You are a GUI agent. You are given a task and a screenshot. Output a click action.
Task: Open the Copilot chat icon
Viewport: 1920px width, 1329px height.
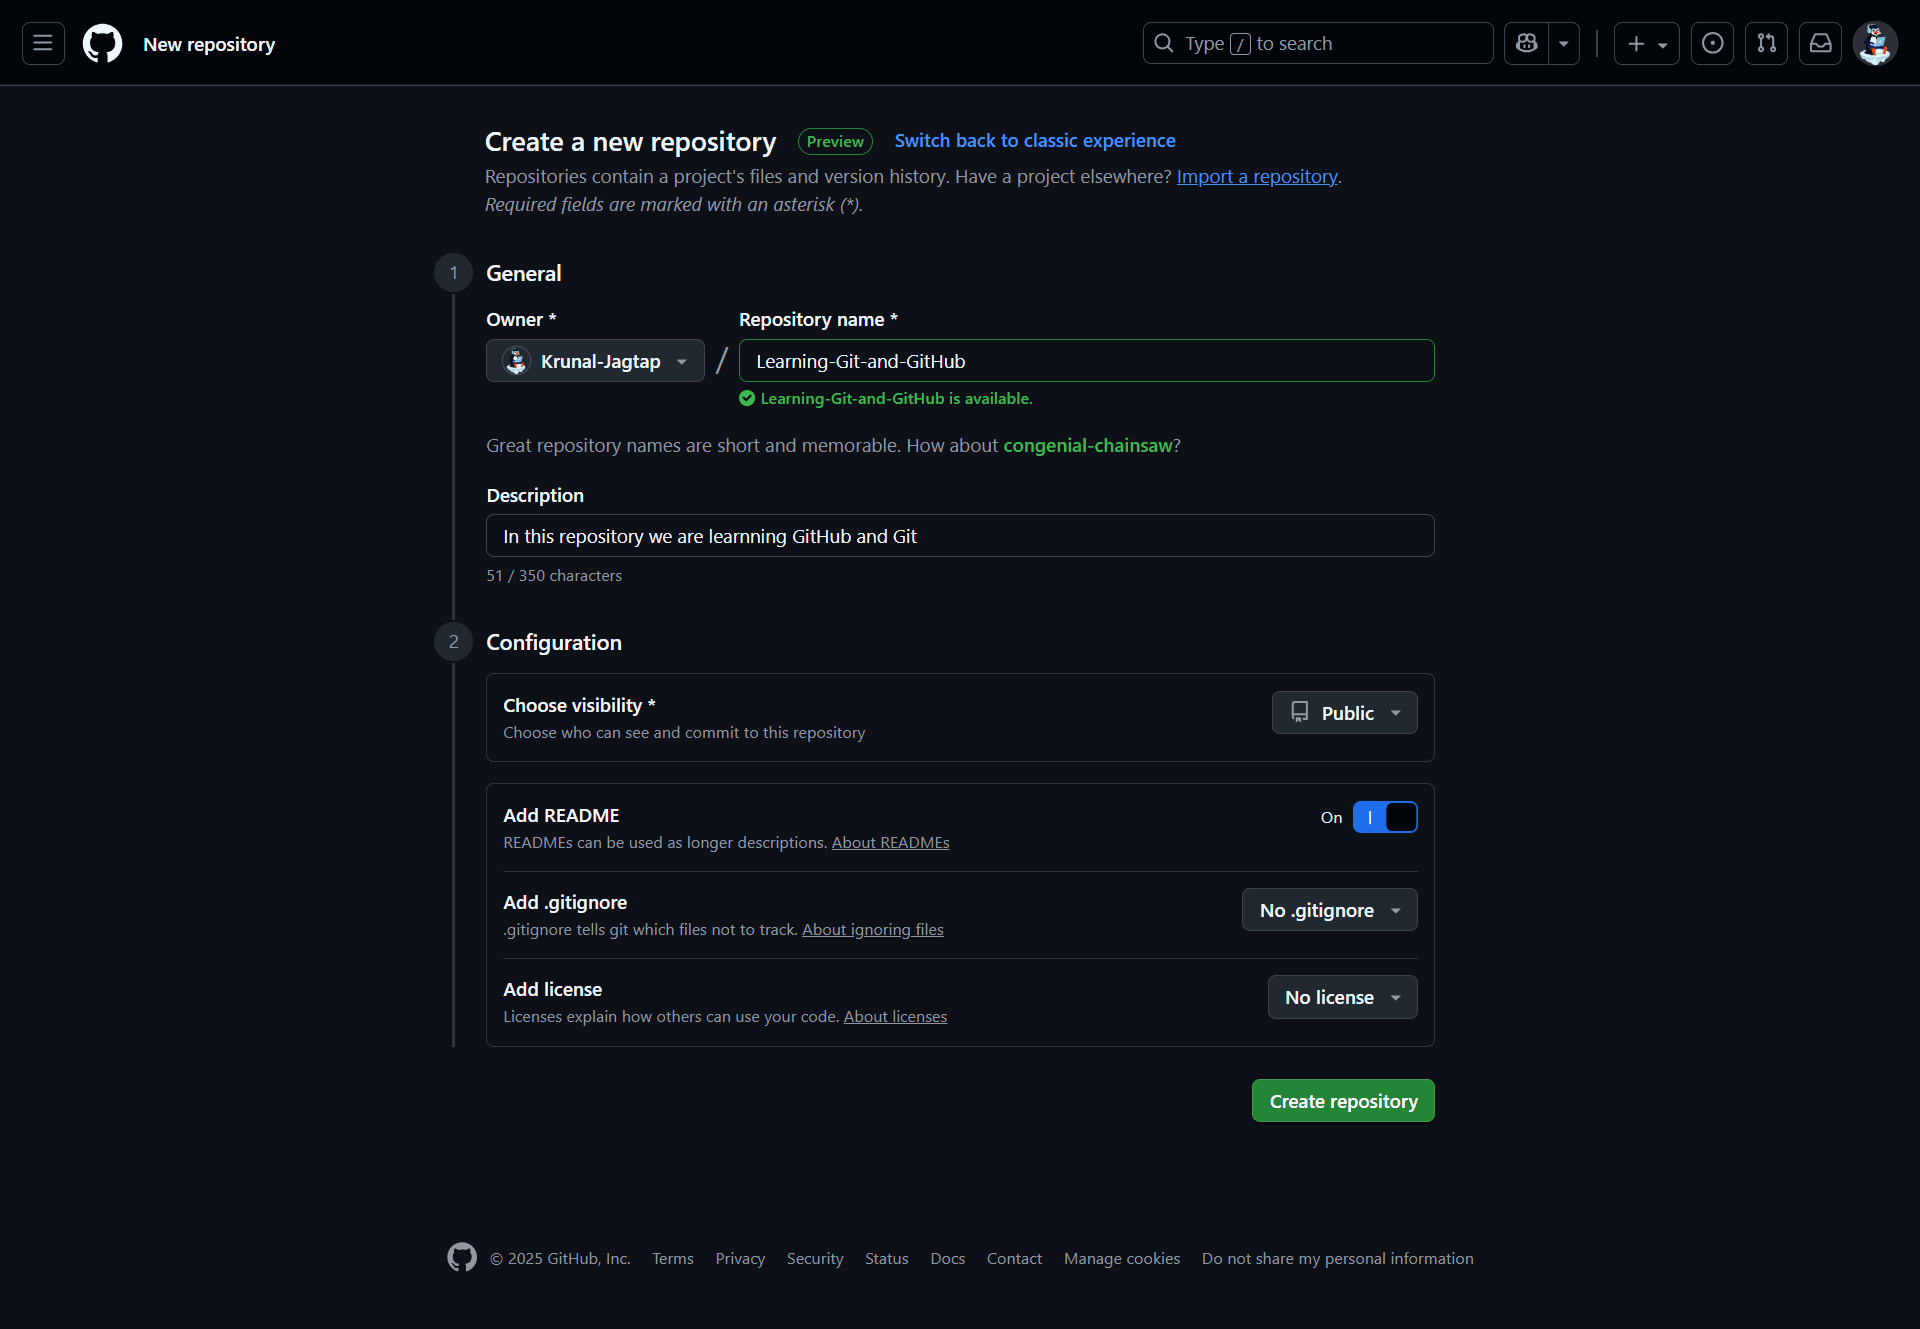(x=1526, y=43)
